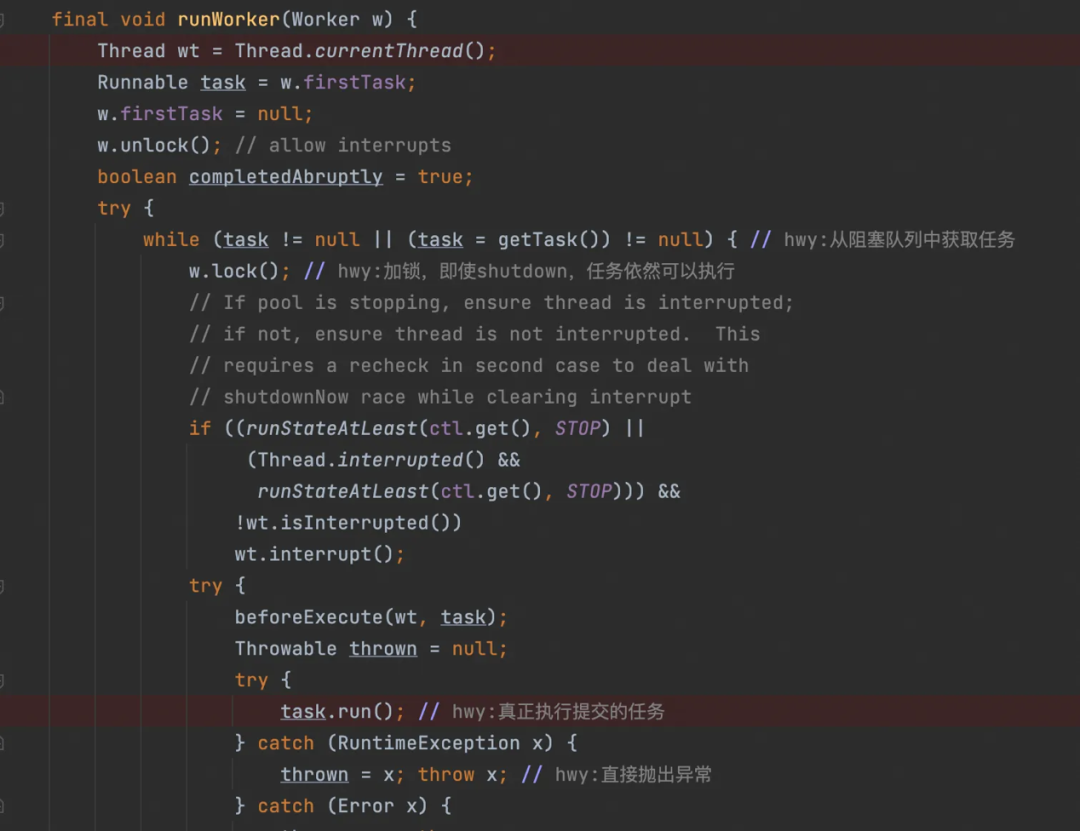
Task: Click 'Throwable thrown = null' declaration
Action: pos(371,649)
